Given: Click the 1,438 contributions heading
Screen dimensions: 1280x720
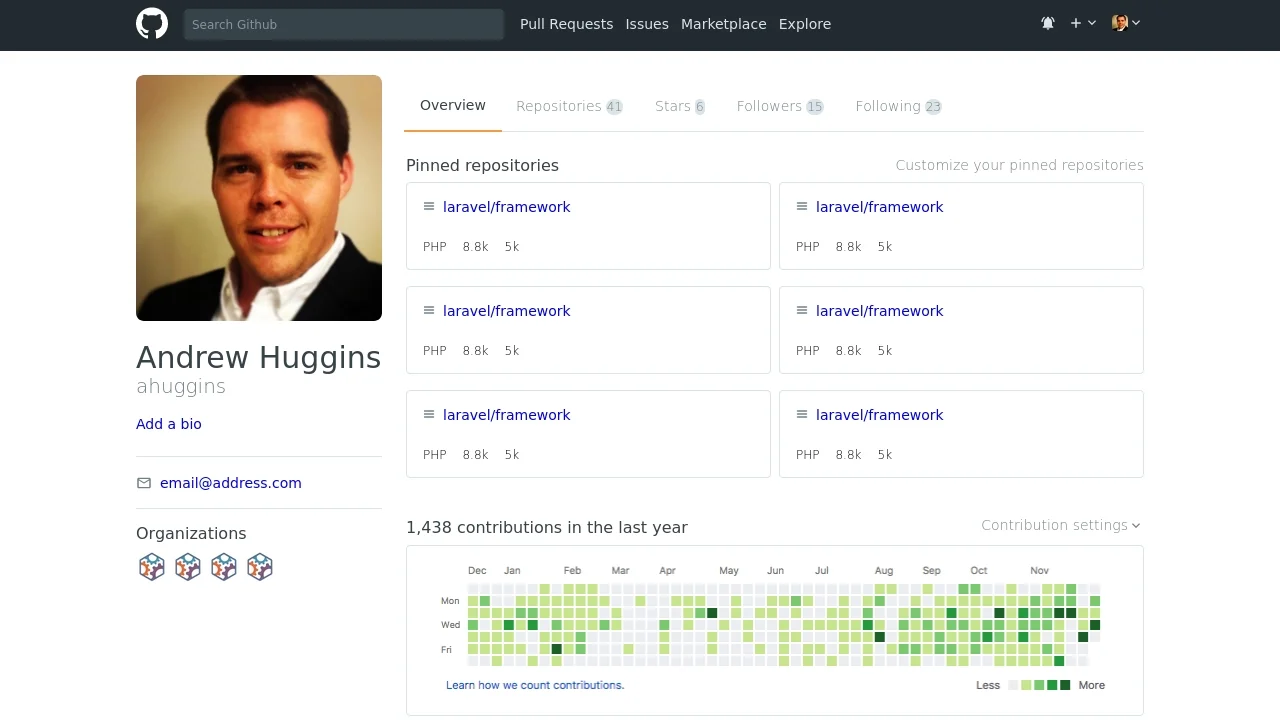Looking at the screenshot, I should (x=547, y=527).
